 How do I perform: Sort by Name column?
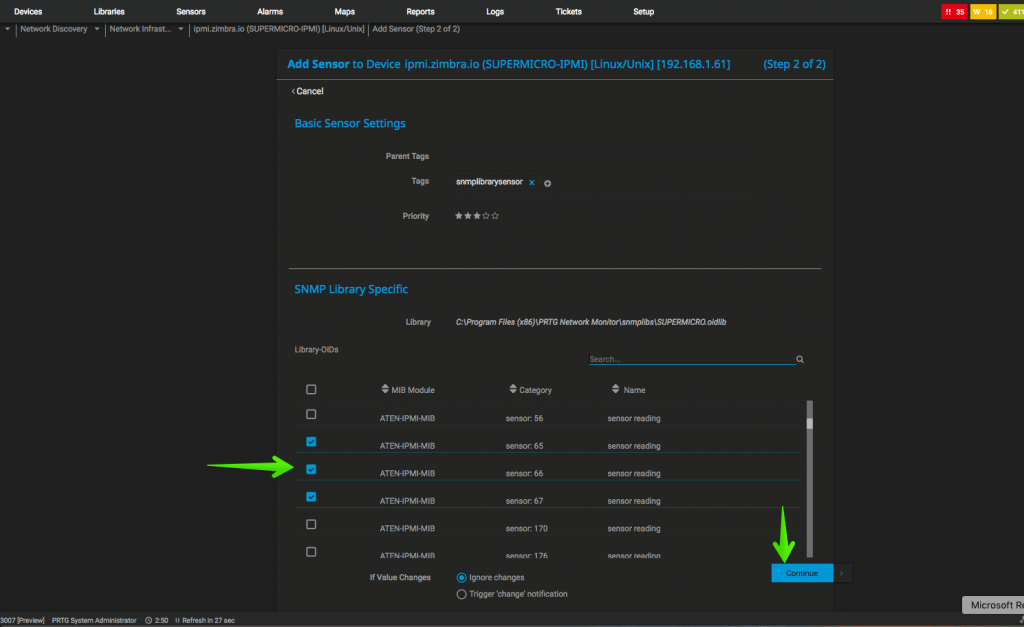(628, 390)
